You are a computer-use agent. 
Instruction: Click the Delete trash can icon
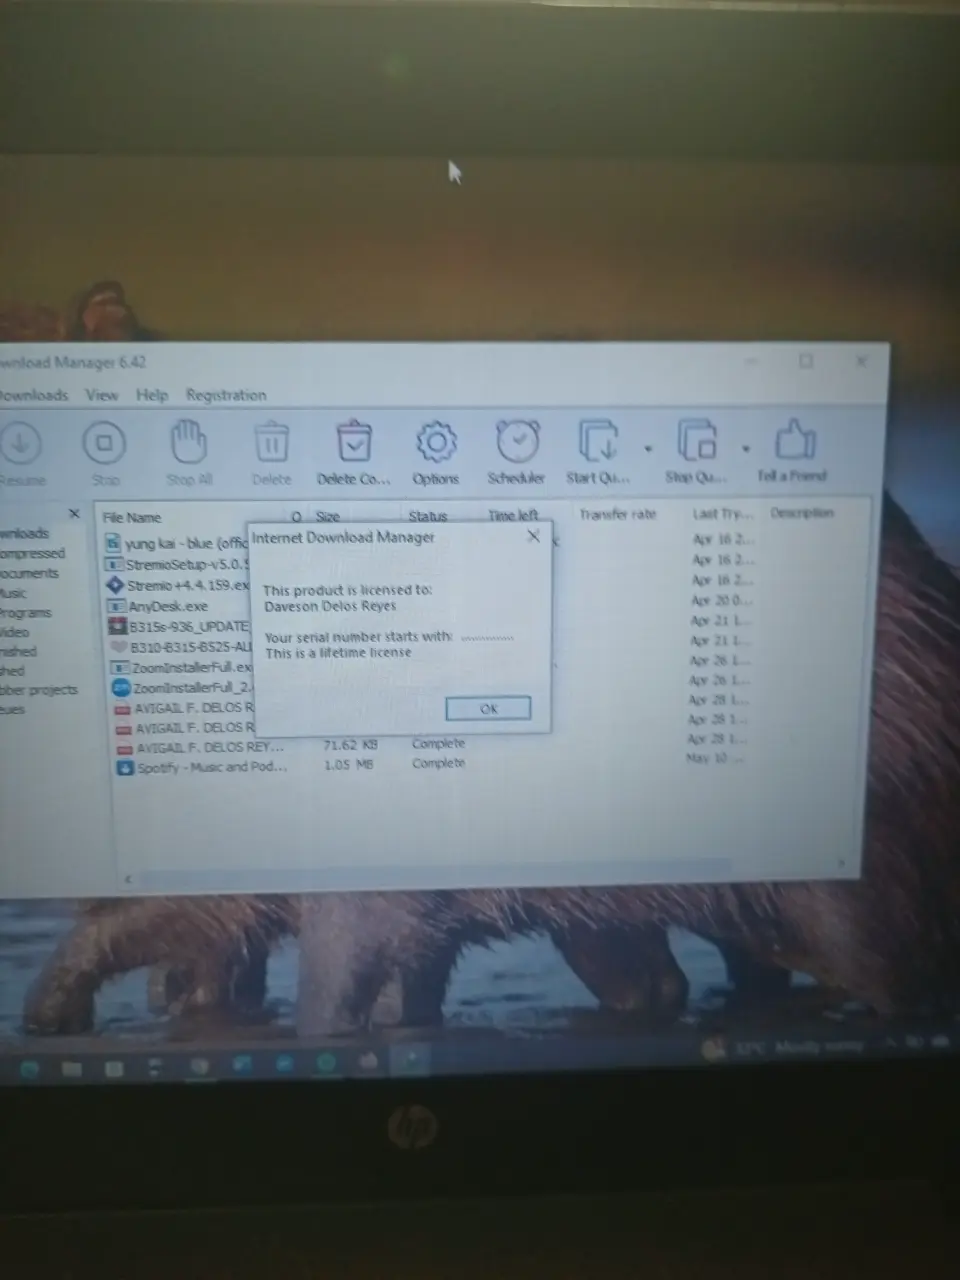(271, 442)
